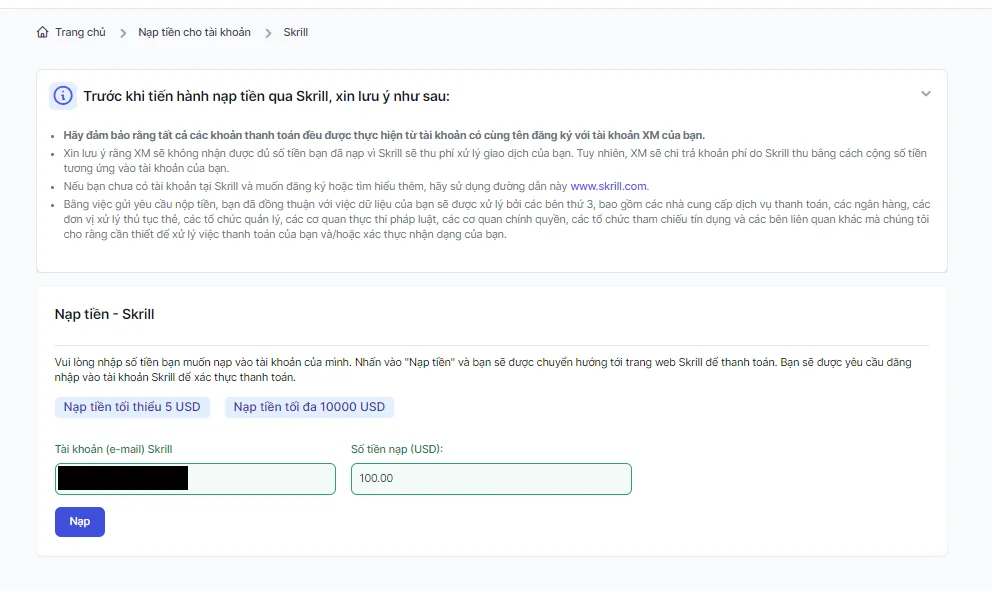The width and height of the screenshot is (992, 591).
Task: Click the Skrill e-mail account field
Action: [x=195, y=479]
